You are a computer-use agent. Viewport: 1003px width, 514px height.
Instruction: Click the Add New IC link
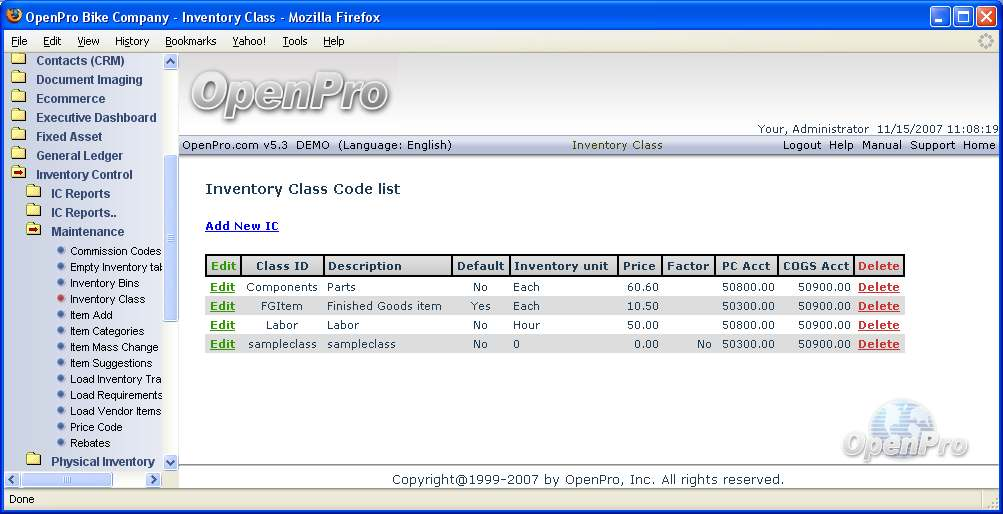point(241,226)
